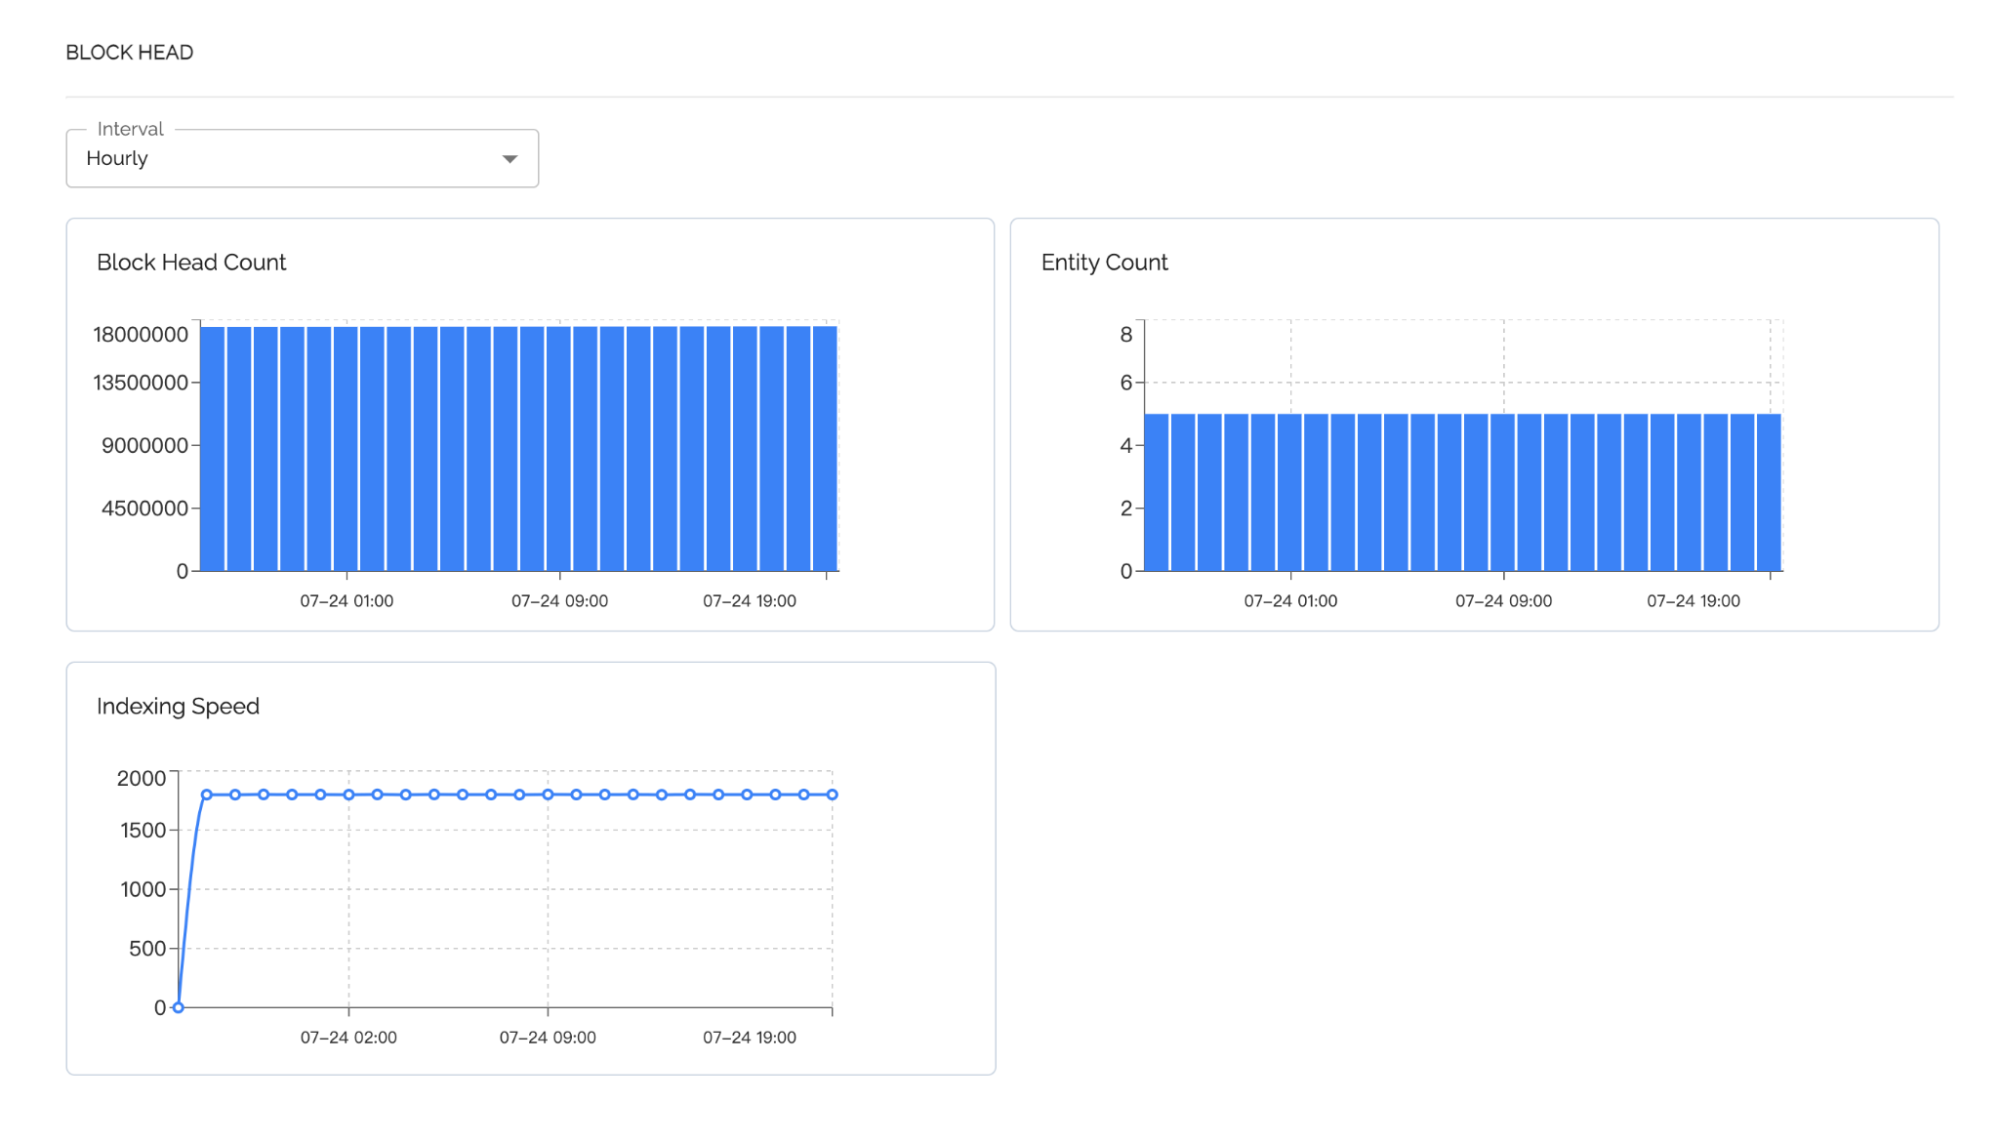Click first bar in Block Head Count chart
1999x1139 pixels.
pyautogui.click(x=212, y=448)
